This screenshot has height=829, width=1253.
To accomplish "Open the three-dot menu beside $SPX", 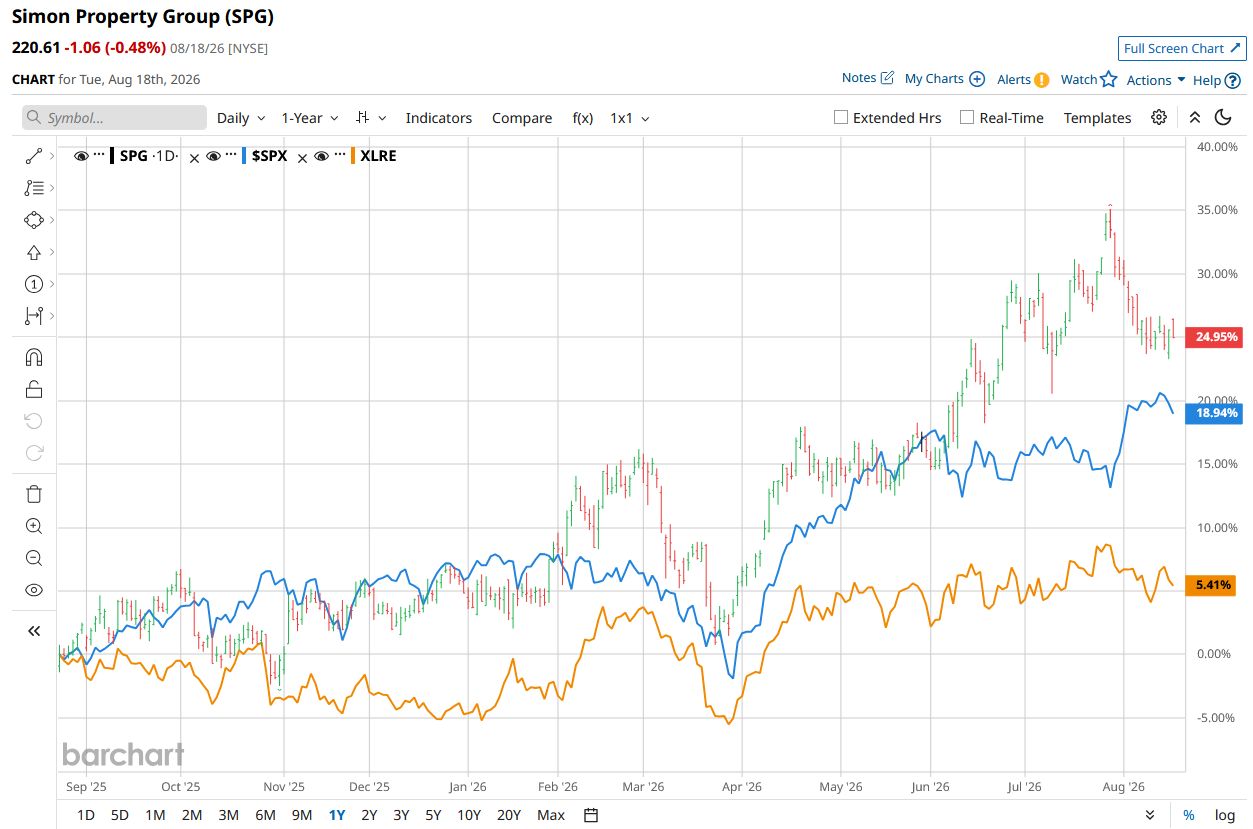I will [x=231, y=156].
